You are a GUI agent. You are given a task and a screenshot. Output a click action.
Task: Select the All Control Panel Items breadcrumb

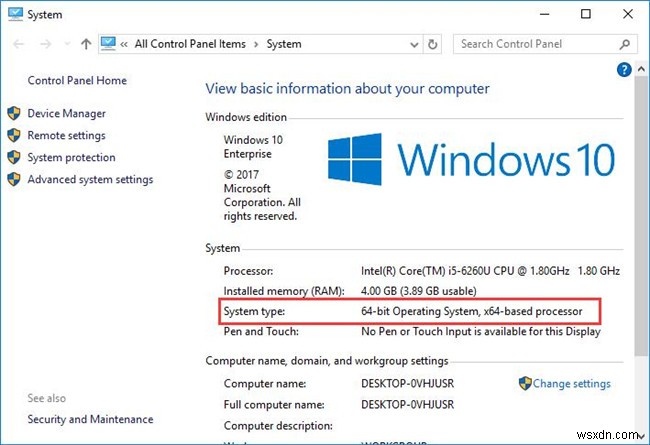(x=190, y=44)
